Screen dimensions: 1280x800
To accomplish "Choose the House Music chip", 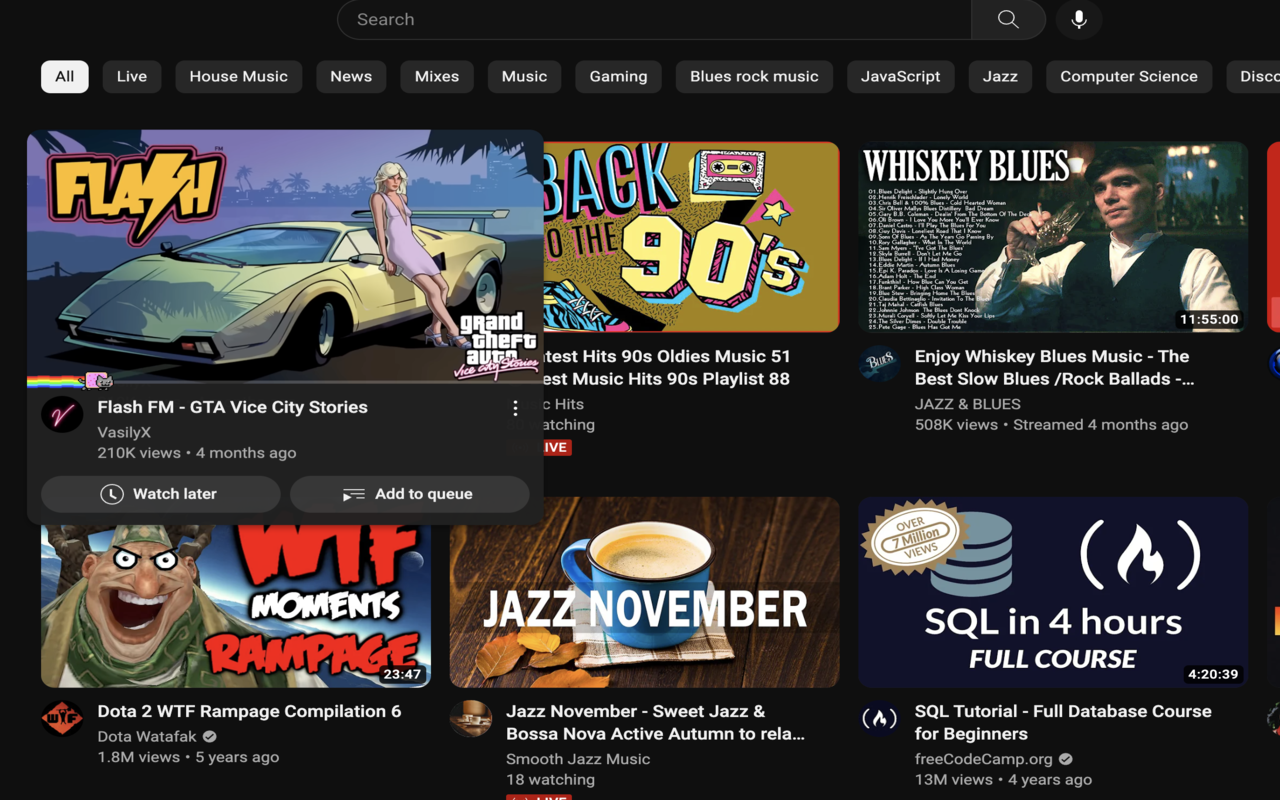I will coord(239,77).
